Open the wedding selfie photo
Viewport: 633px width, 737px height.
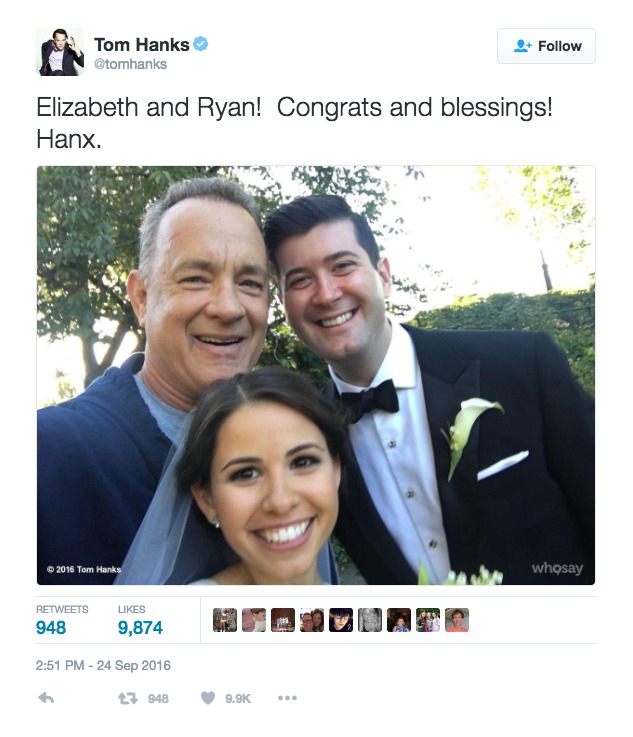click(x=316, y=375)
